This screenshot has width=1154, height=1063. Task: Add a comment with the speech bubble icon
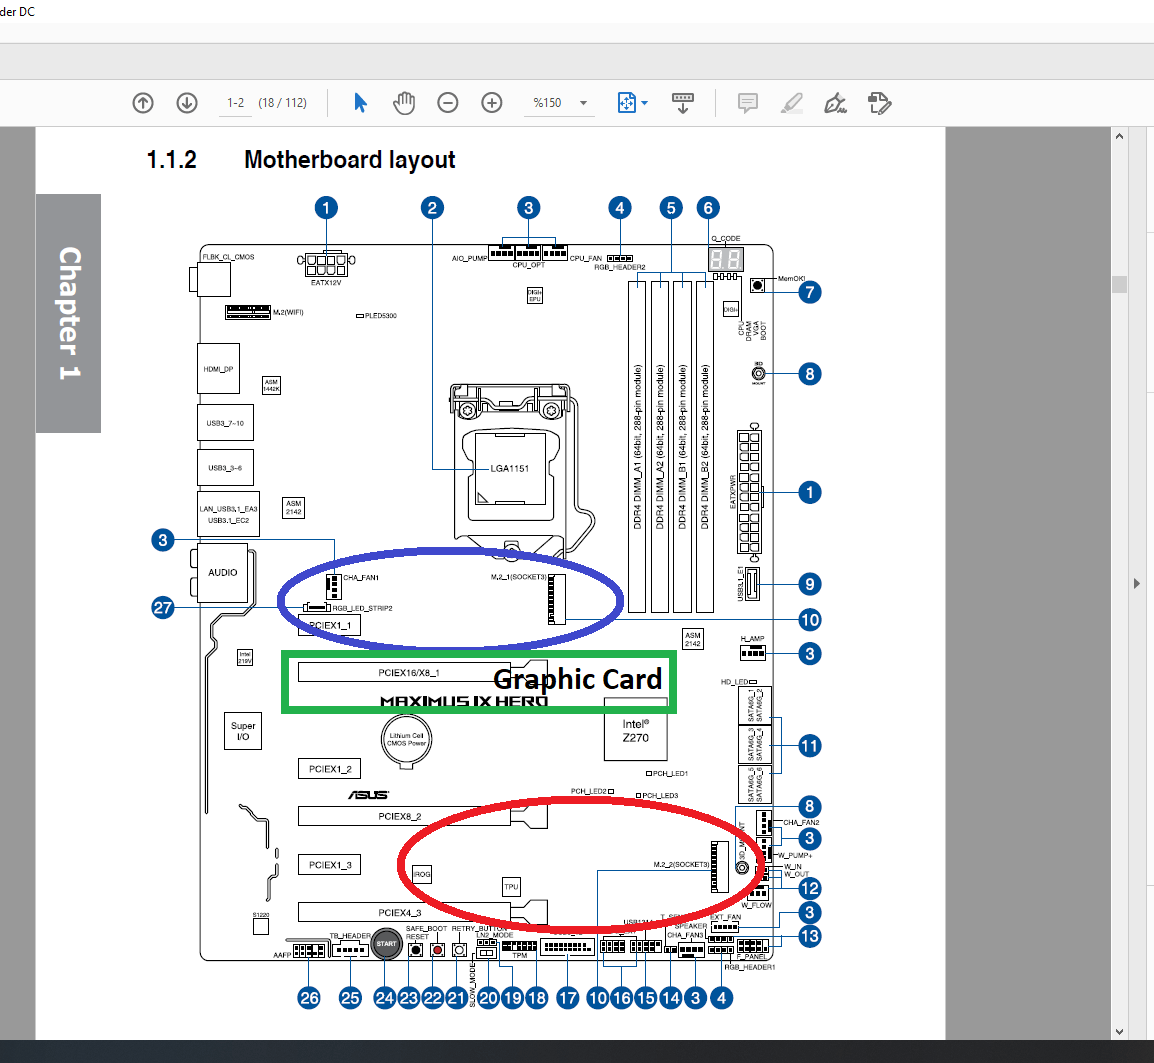click(748, 103)
